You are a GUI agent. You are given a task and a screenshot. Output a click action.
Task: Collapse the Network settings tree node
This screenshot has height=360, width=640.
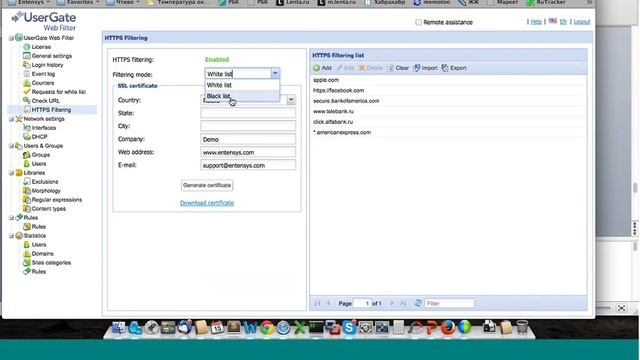11,119
